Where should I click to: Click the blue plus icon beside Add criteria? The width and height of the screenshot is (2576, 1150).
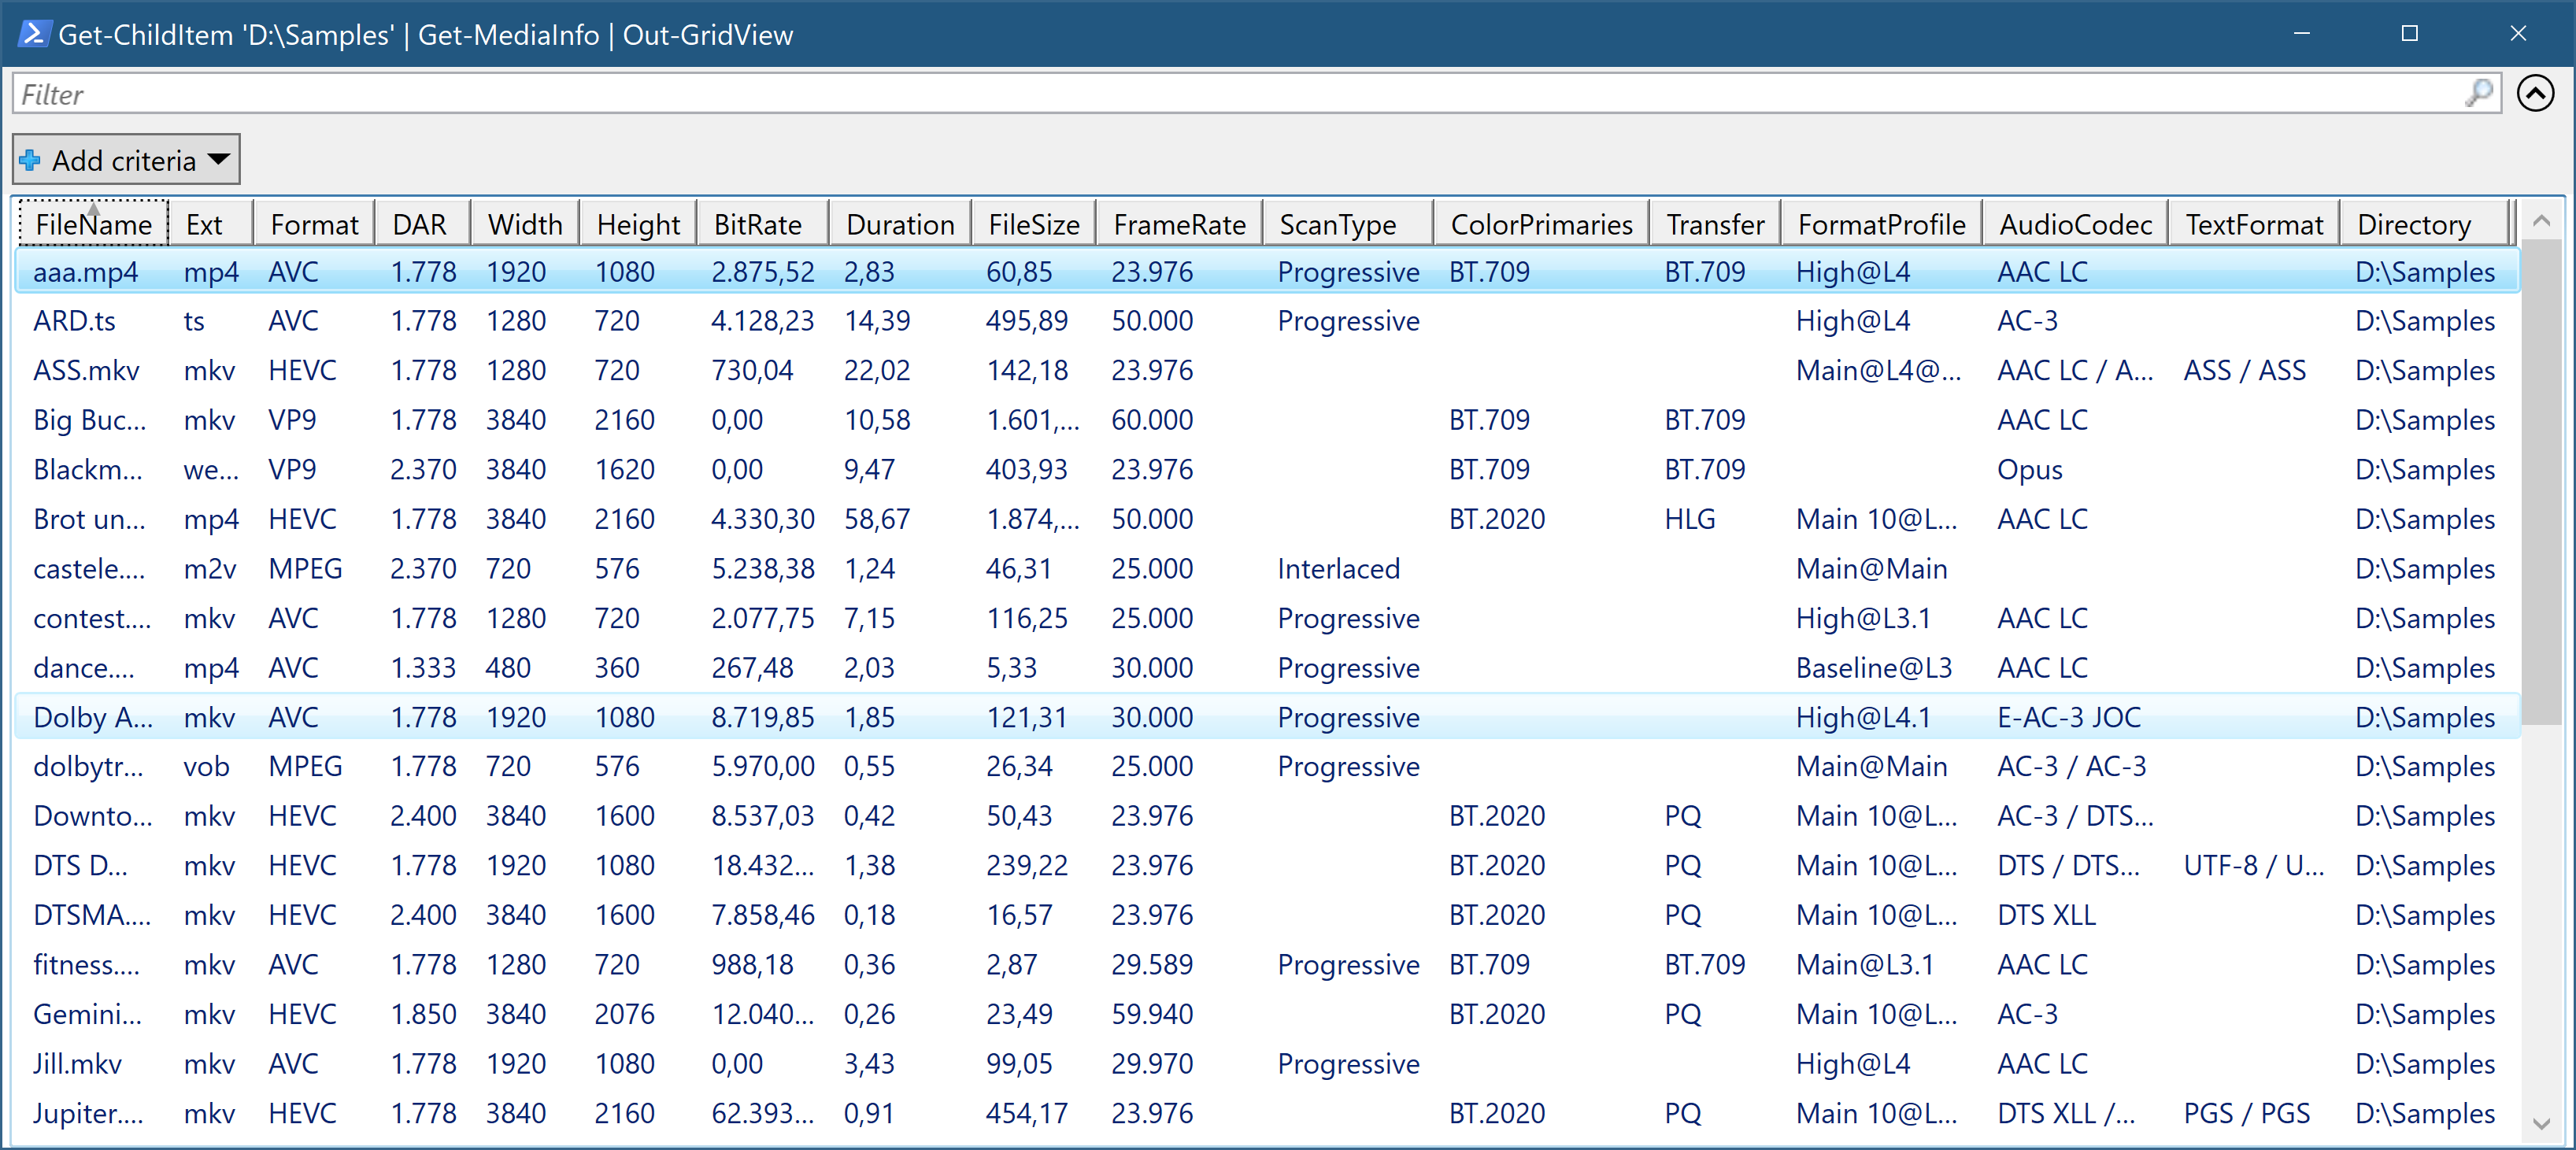click(31, 160)
